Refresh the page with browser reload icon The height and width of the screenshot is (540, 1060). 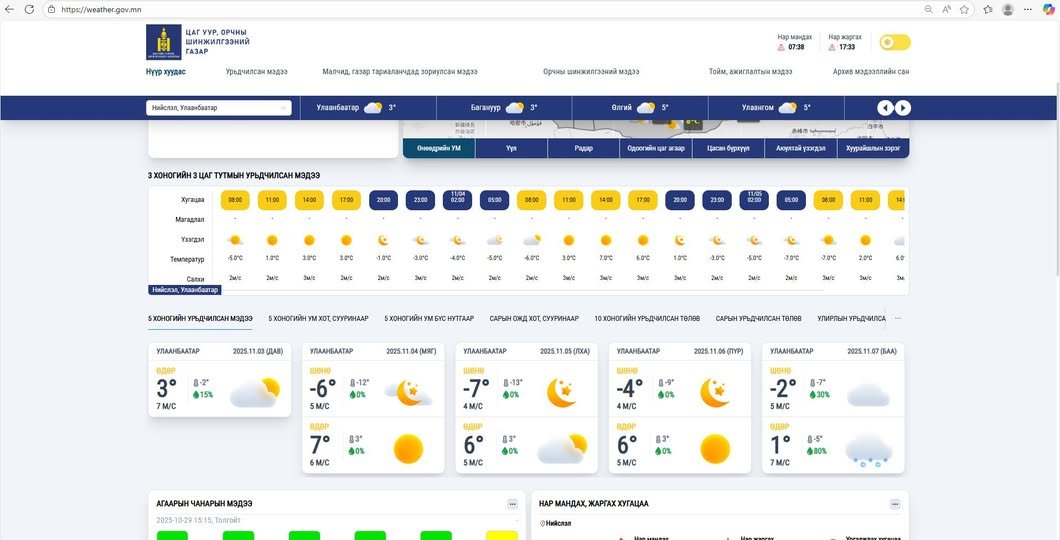coord(30,9)
